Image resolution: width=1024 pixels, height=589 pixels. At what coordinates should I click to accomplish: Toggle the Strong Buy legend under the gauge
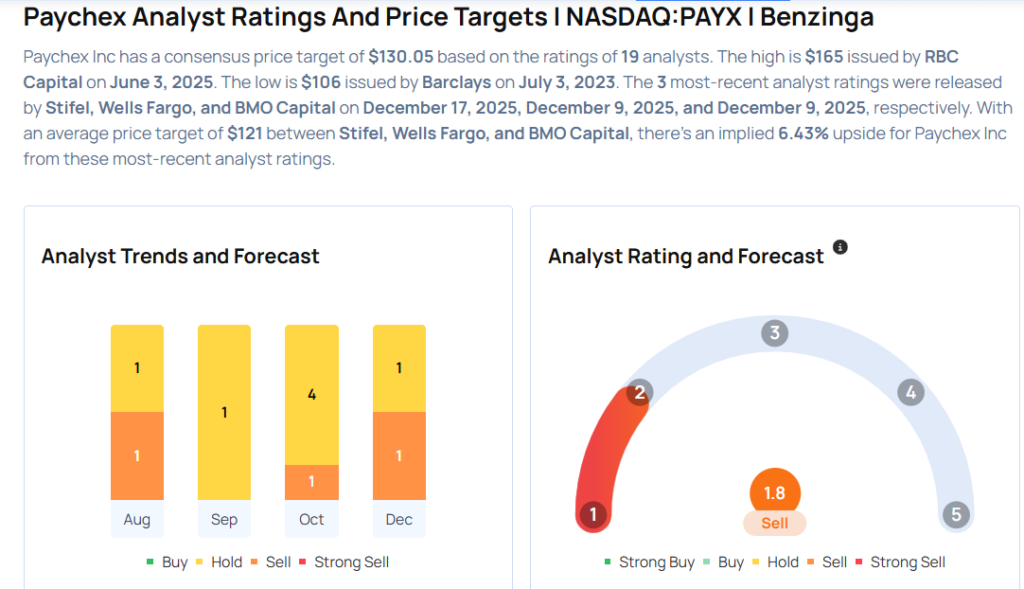click(x=648, y=562)
